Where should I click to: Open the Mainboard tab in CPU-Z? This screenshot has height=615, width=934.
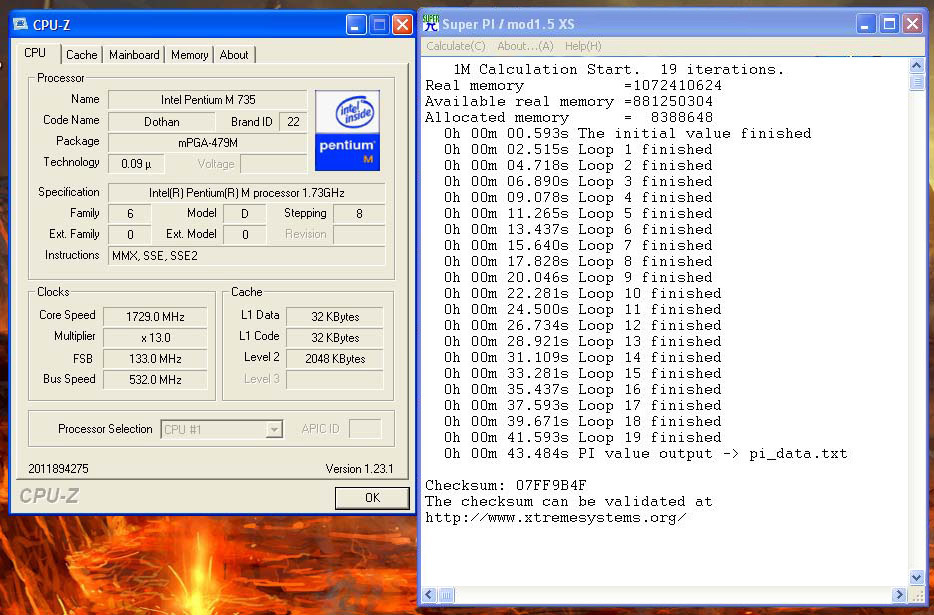click(134, 55)
